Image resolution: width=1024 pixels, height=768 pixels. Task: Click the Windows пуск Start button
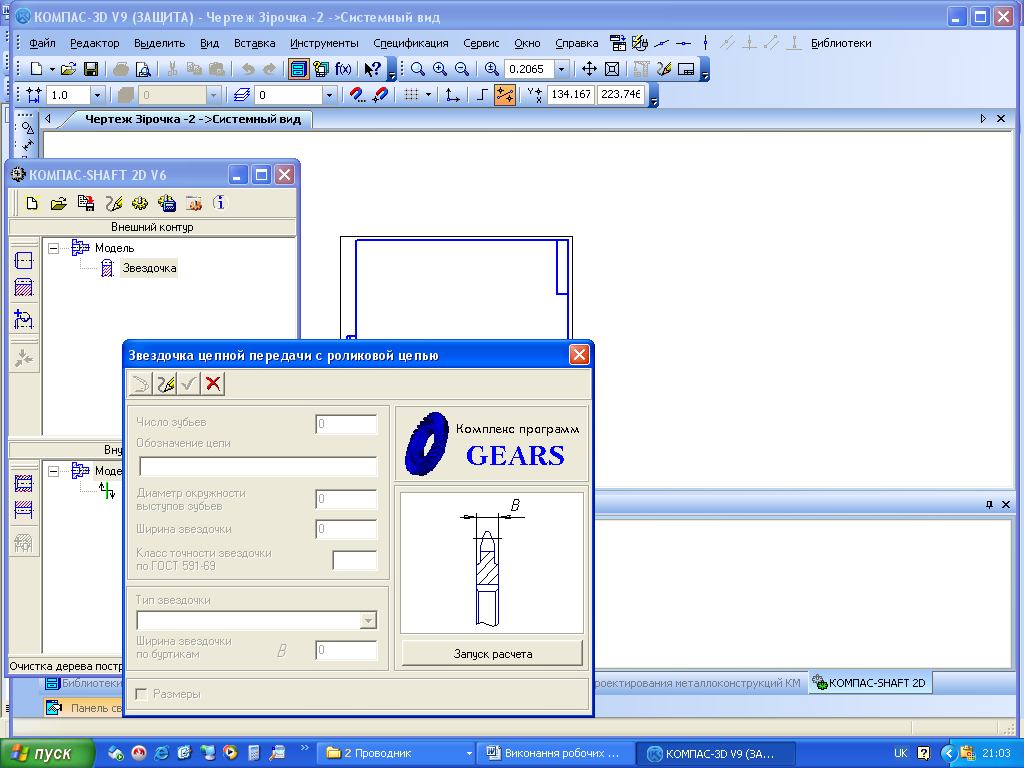48,754
